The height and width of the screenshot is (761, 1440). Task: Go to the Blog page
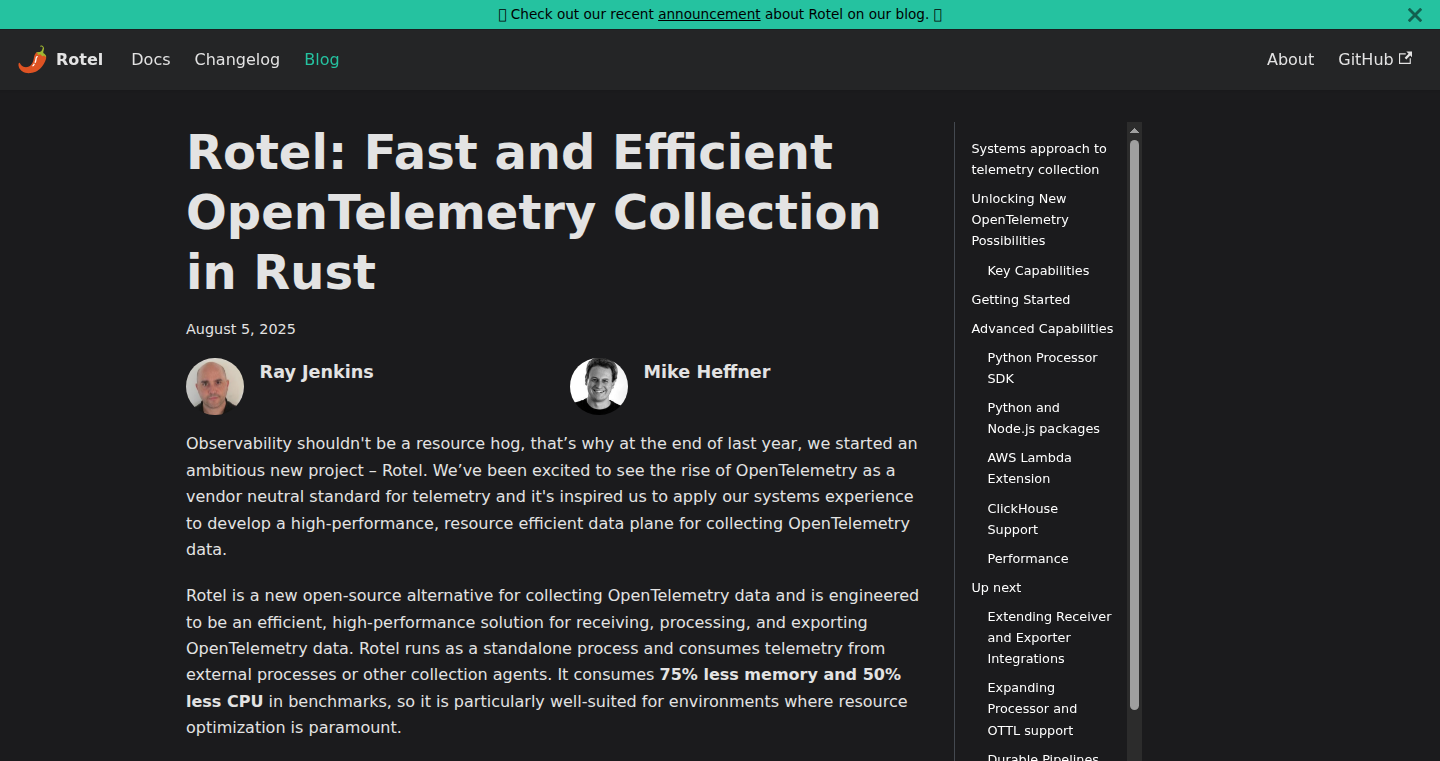322,59
